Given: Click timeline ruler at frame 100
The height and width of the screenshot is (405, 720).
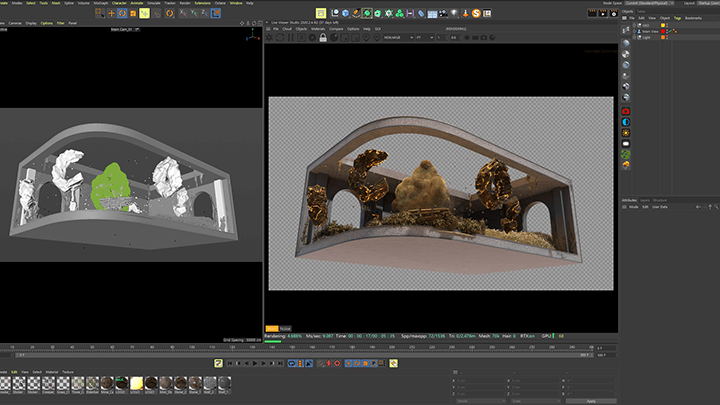Looking at the screenshot, I should tap(192, 348).
